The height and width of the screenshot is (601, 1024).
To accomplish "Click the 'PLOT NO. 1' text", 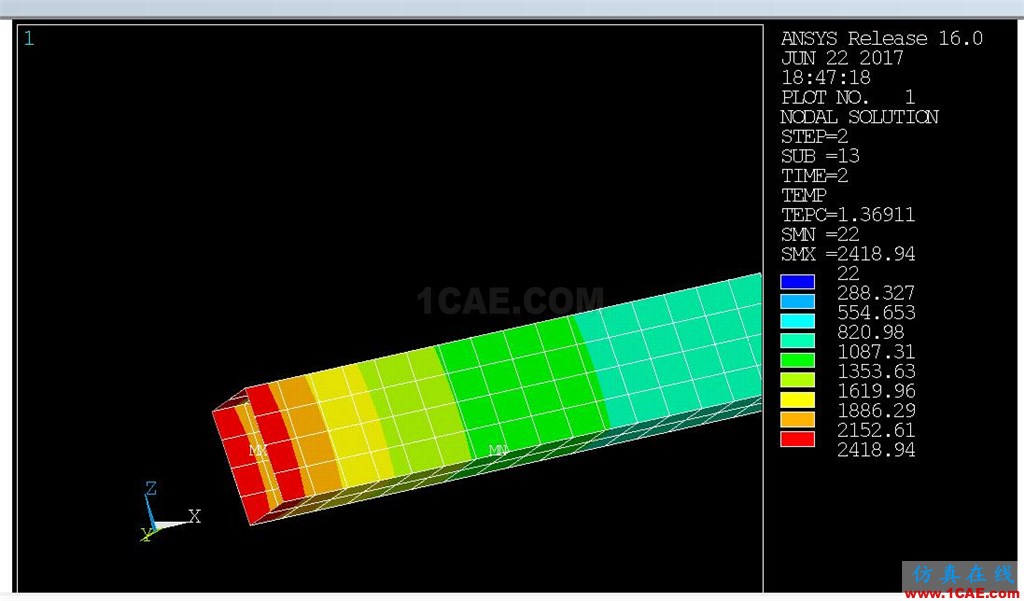I will point(848,97).
